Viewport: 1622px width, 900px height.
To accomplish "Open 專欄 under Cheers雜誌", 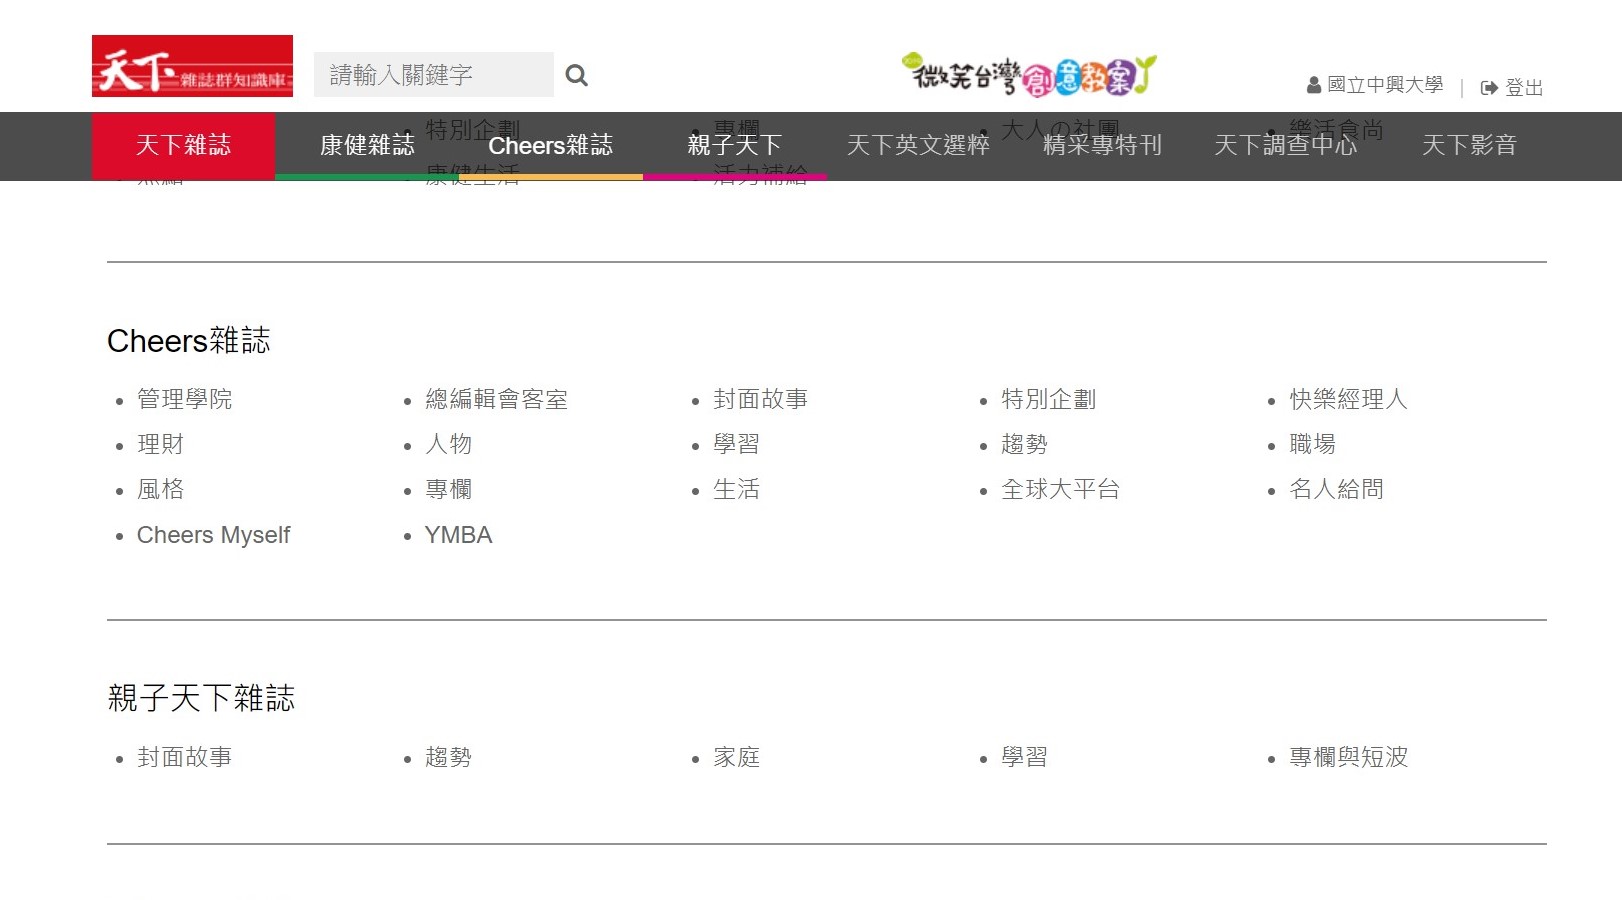I will (x=448, y=490).
